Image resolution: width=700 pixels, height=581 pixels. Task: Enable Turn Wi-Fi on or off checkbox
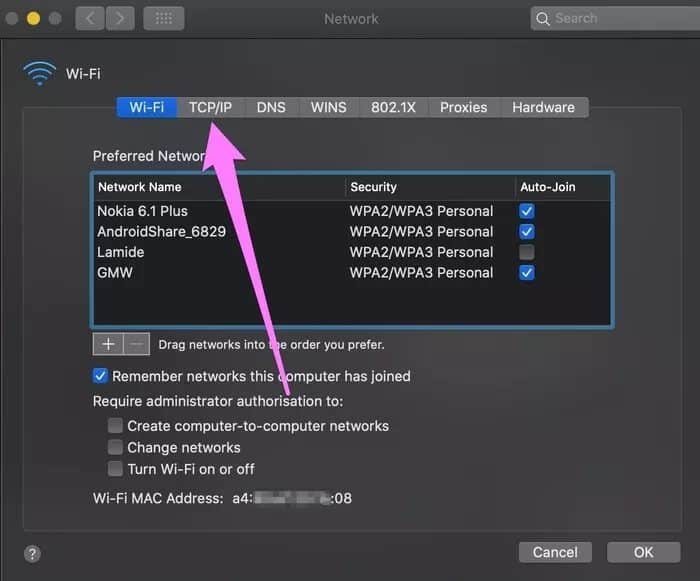pos(115,469)
